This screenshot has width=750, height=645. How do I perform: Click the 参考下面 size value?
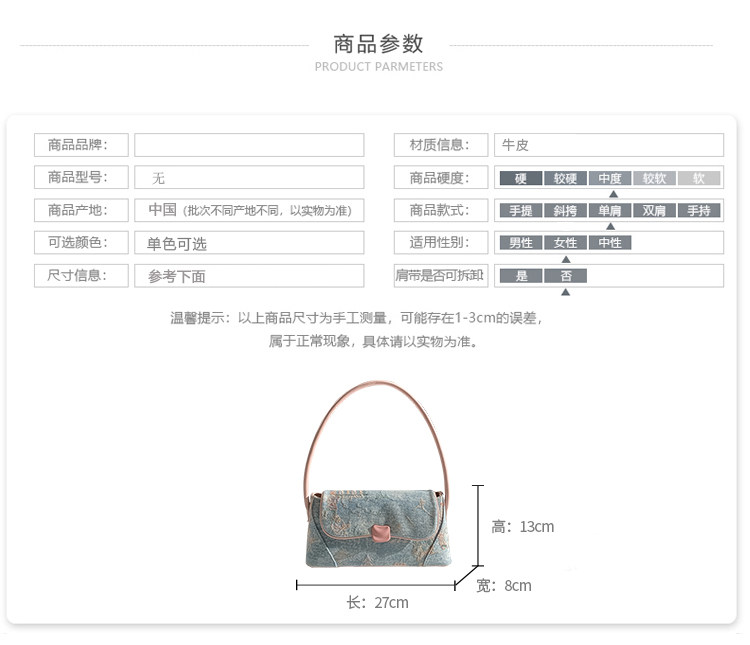176,276
